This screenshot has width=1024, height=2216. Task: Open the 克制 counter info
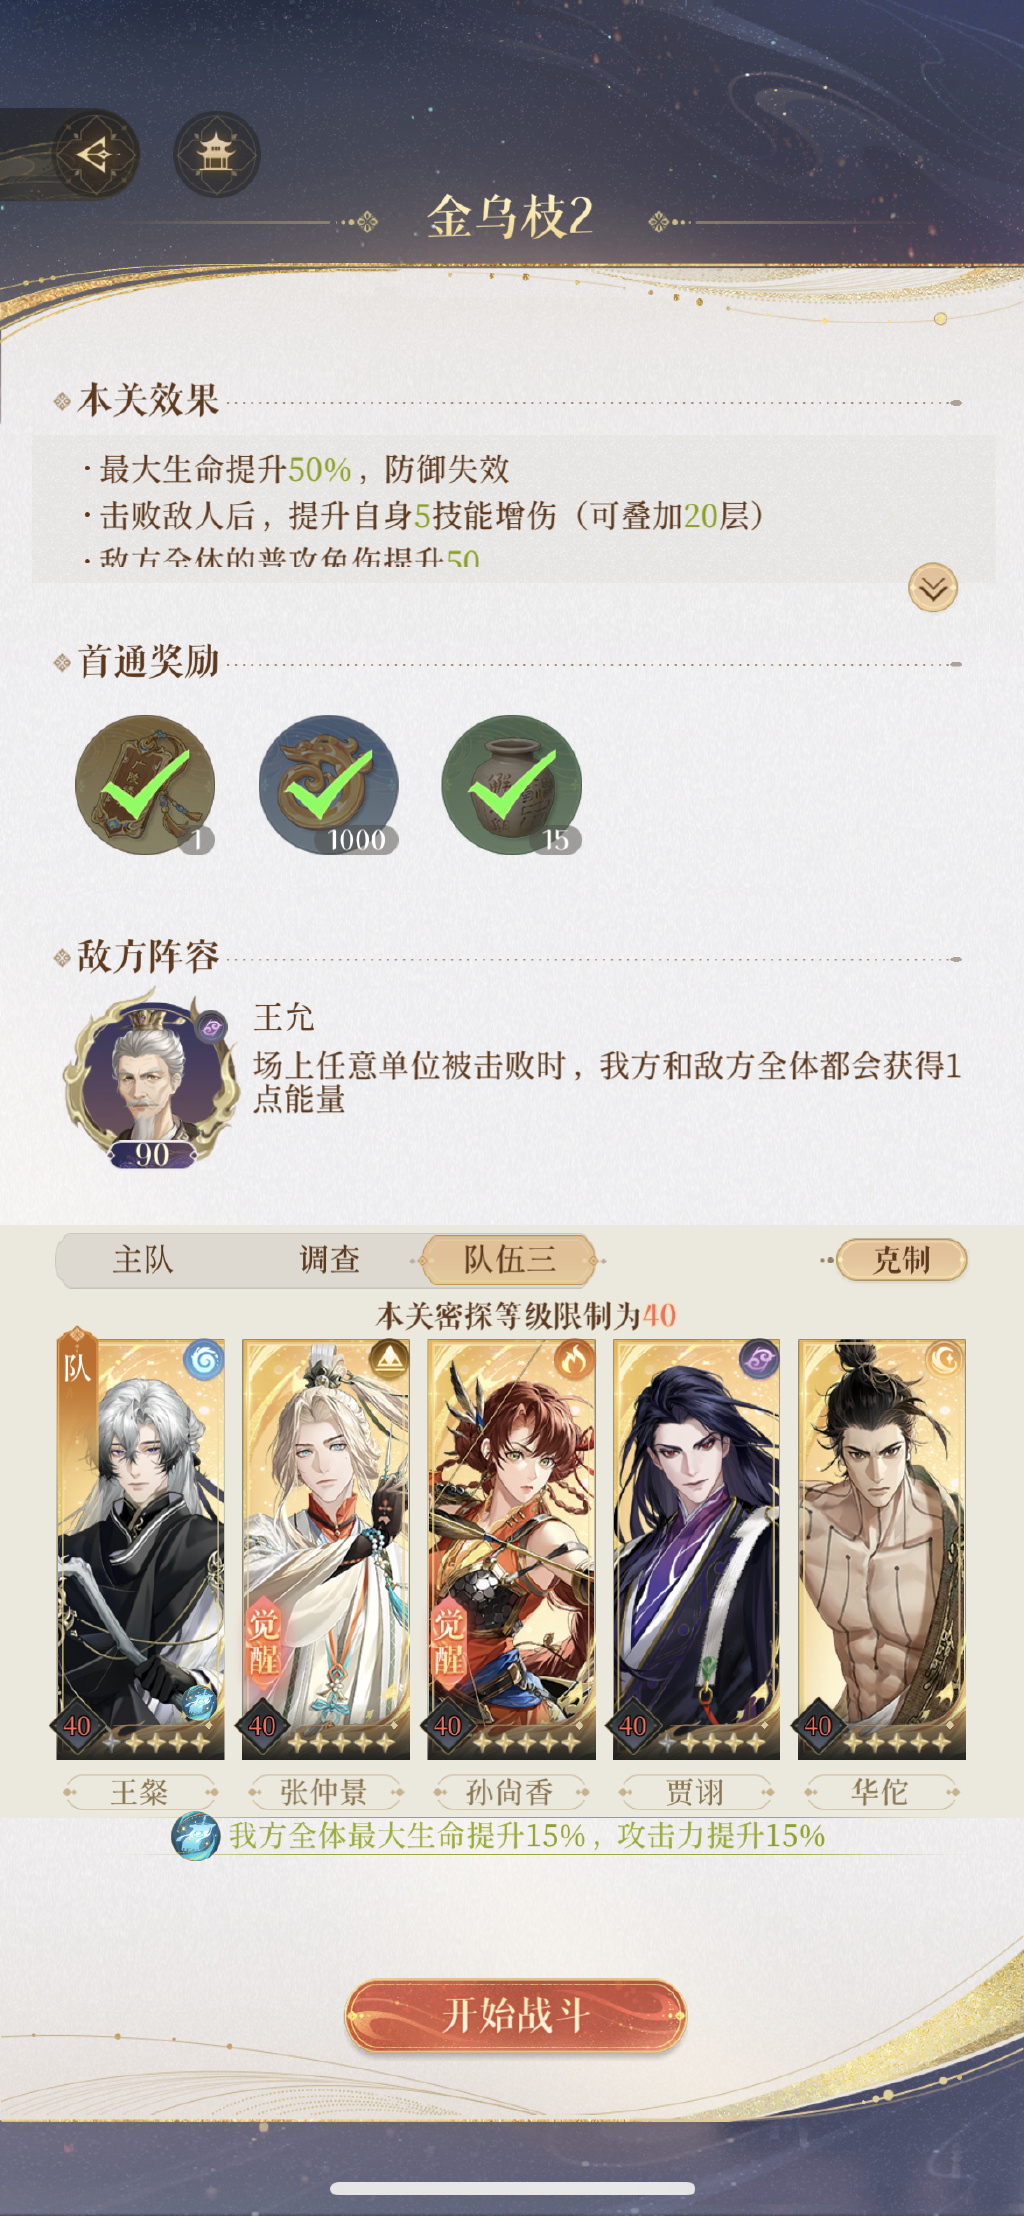point(902,1260)
